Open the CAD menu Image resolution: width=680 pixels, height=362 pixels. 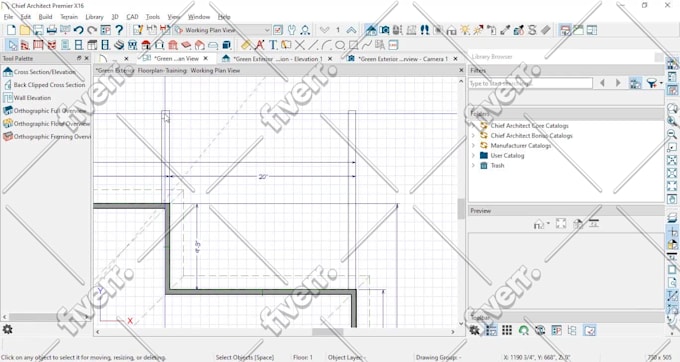pyautogui.click(x=132, y=17)
